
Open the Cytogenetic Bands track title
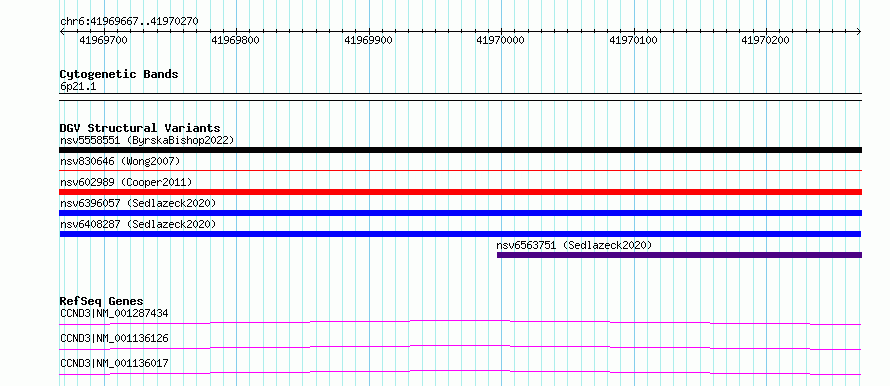tap(119, 74)
